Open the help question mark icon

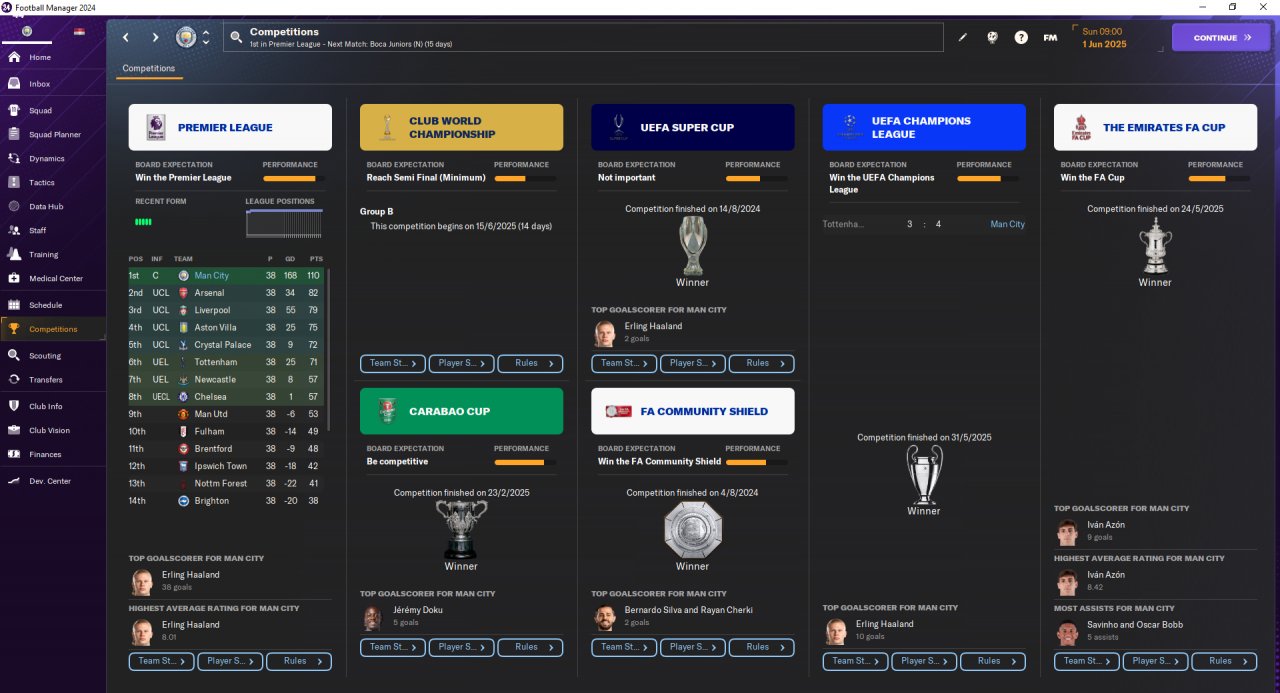[1021, 37]
